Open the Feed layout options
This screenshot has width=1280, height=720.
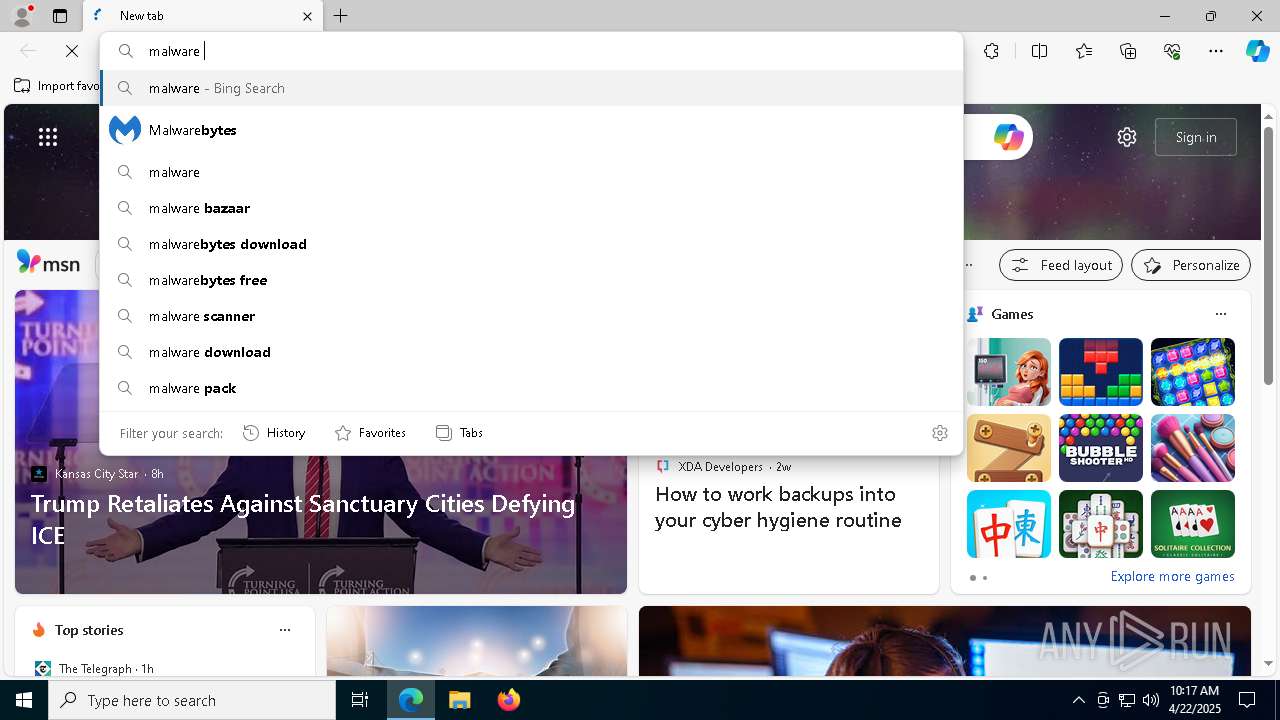(x=1061, y=265)
